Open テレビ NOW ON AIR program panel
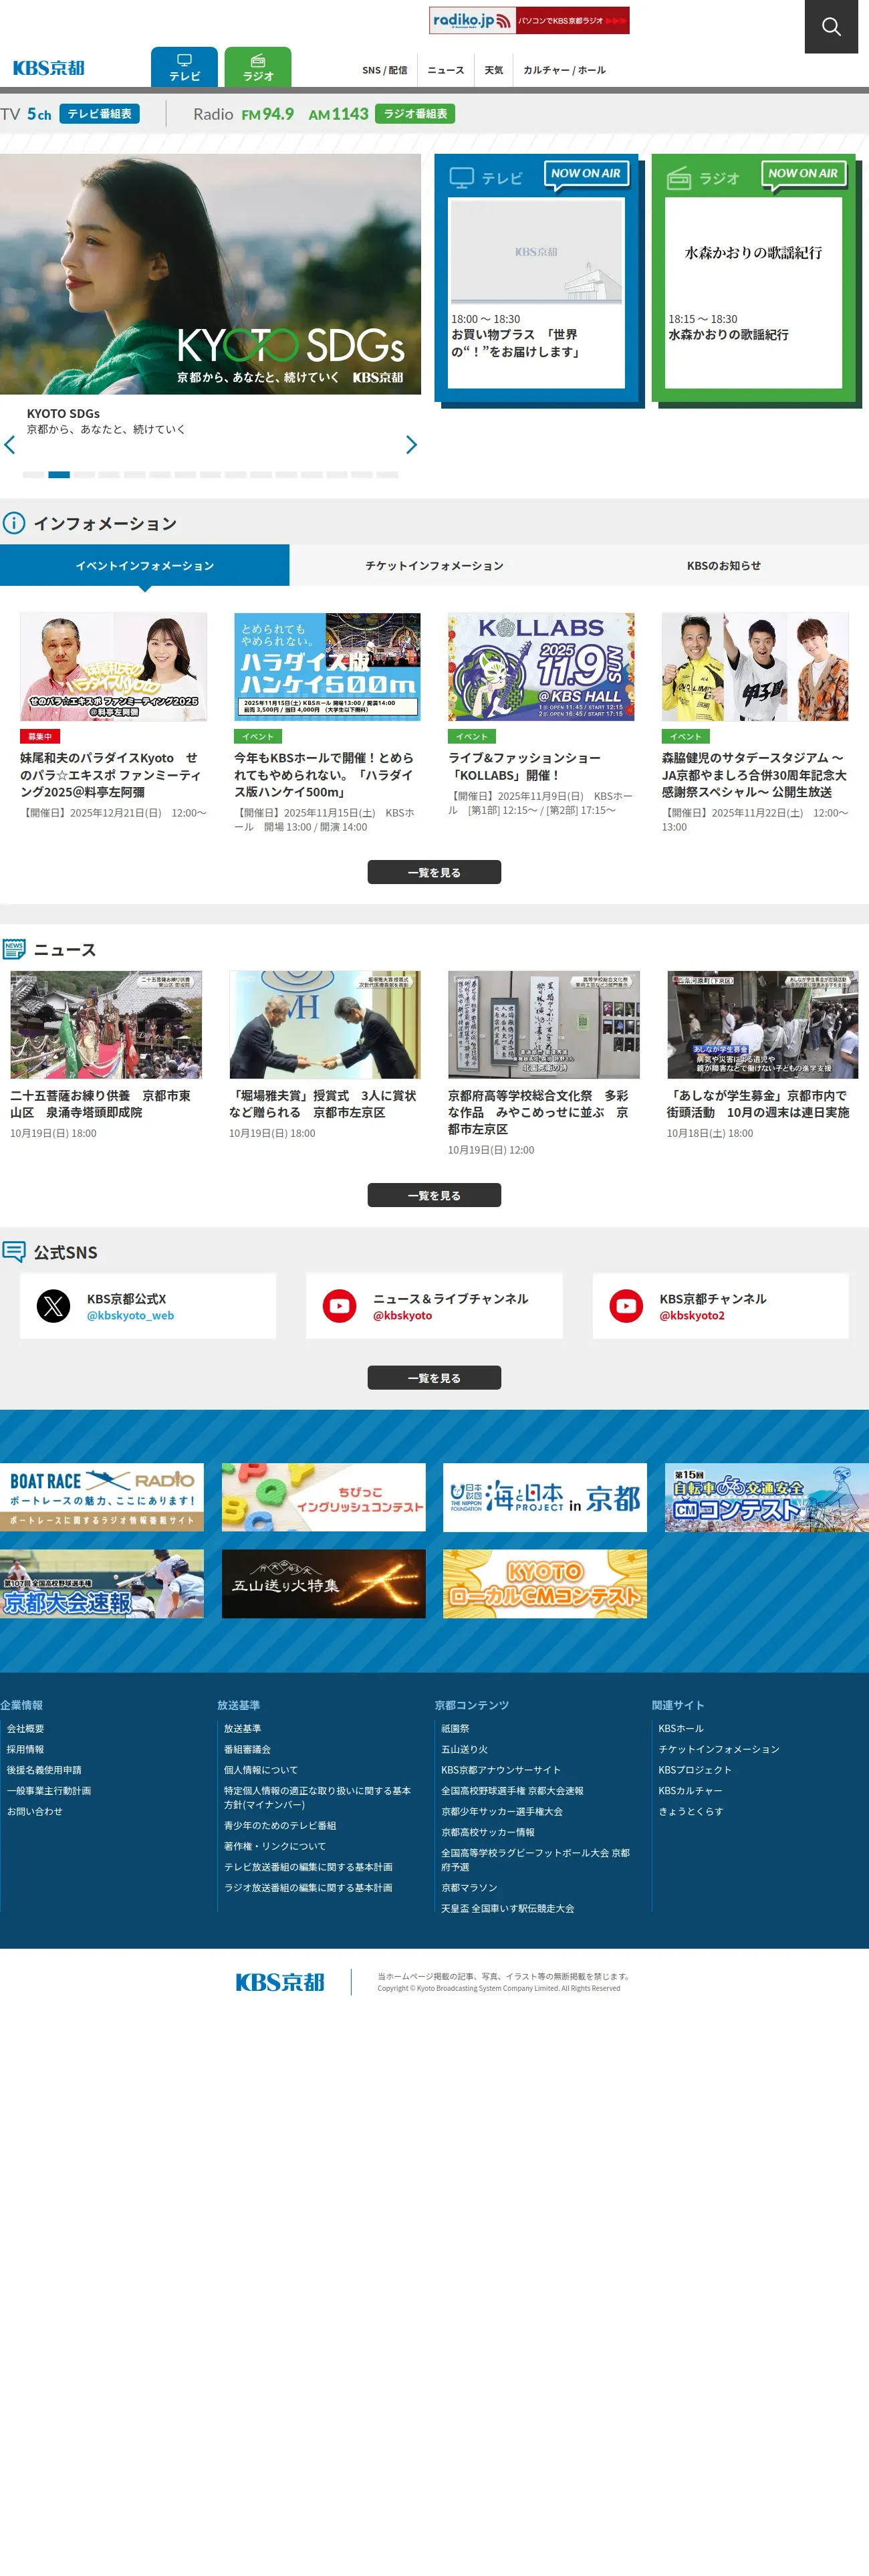This screenshot has width=869, height=2576. click(537, 292)
